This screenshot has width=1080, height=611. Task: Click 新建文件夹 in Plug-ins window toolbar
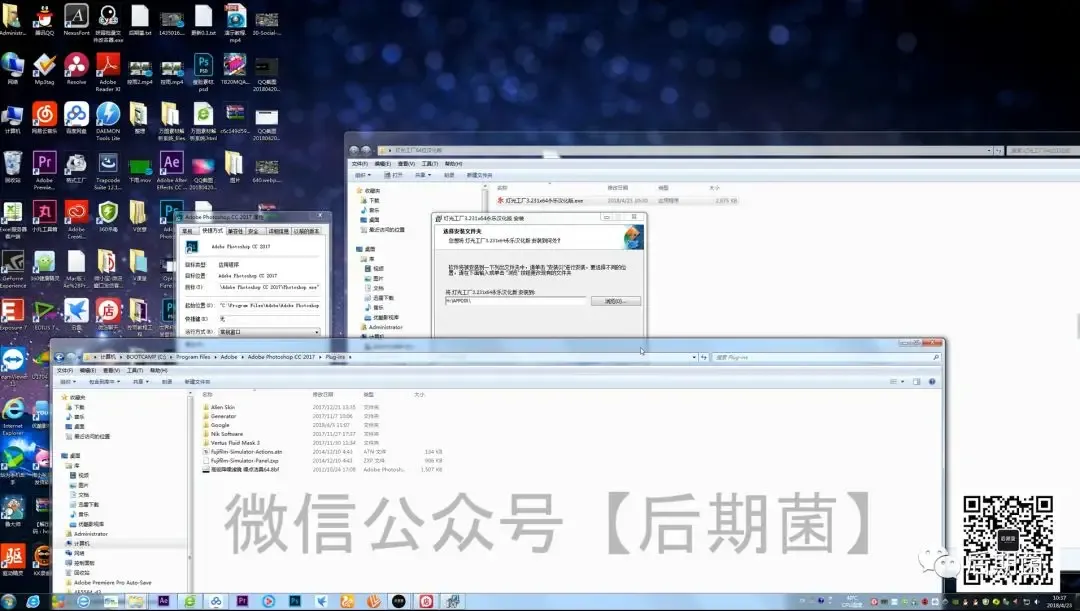point(197,382)
